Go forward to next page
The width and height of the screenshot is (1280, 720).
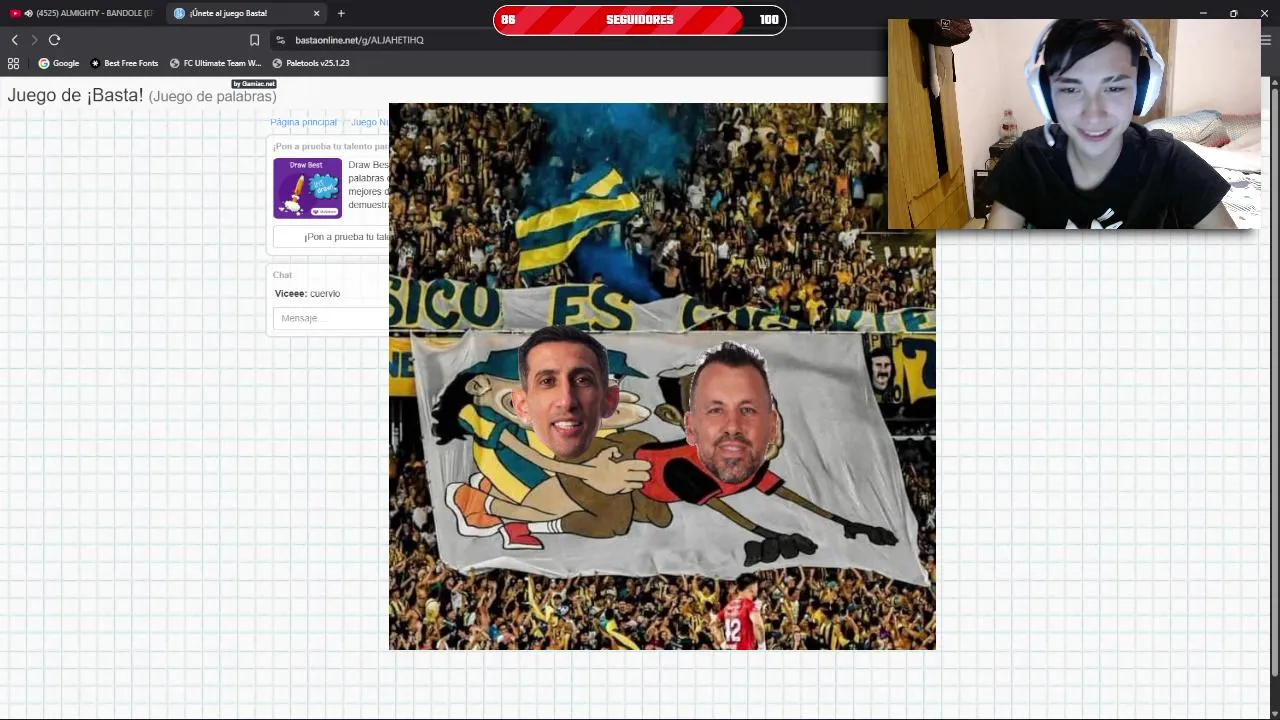[34, 40]
